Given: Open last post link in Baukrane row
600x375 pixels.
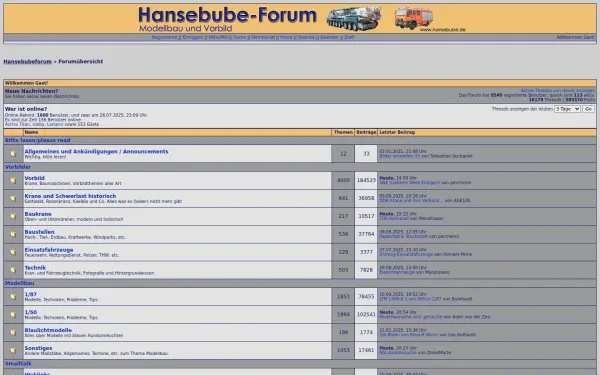Looking at the screenshot, I should click(394, 218).
